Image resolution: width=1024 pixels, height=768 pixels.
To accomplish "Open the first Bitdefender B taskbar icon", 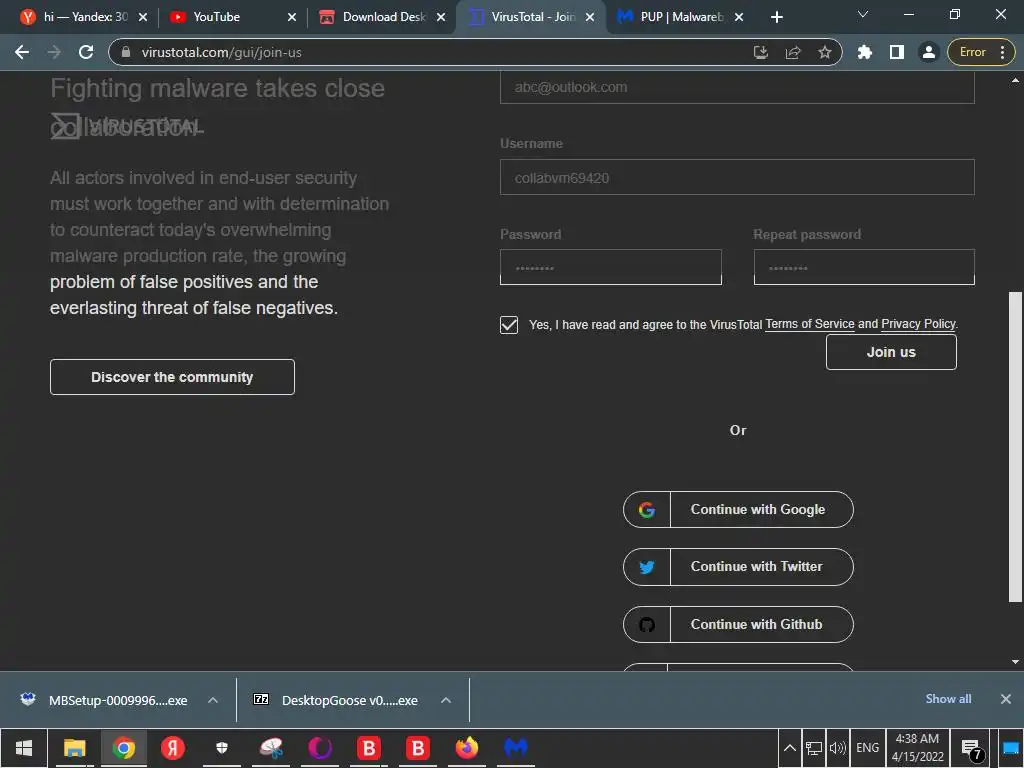I will (369, 748).
